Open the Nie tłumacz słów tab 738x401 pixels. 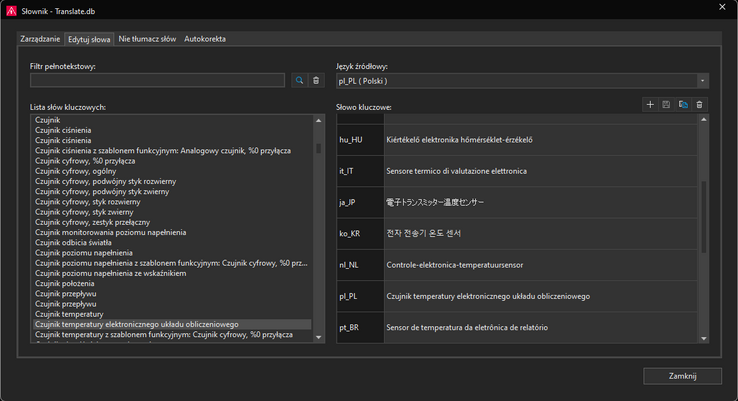pyautogui.click(x=147, y=39)
